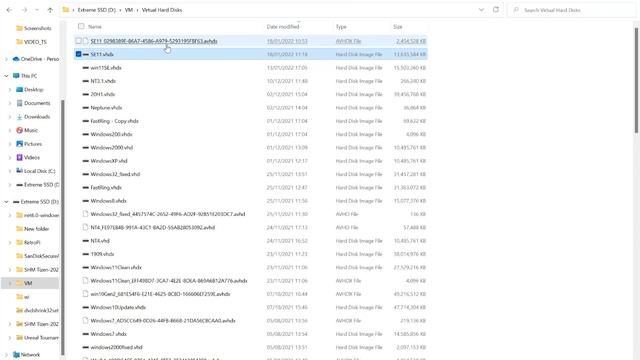Expand the Desktop tree node
The height and width of the screenshot is (360, 640).
click(x=10, y=89)
